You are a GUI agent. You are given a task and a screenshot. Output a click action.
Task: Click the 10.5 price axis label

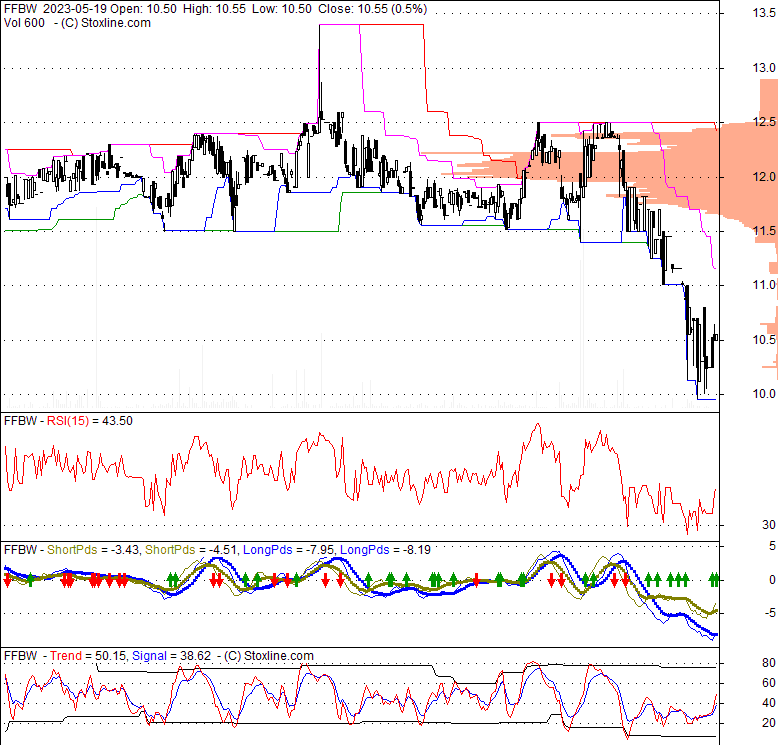pos(764,340)
